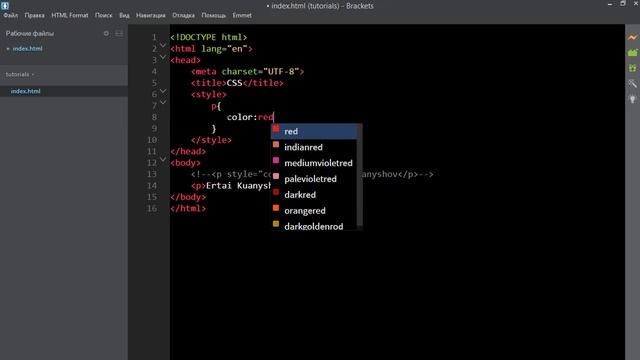The height and width of the screenshot is (360, 640).
Task: Open the Навигация menu
Action: coord(151,16)
